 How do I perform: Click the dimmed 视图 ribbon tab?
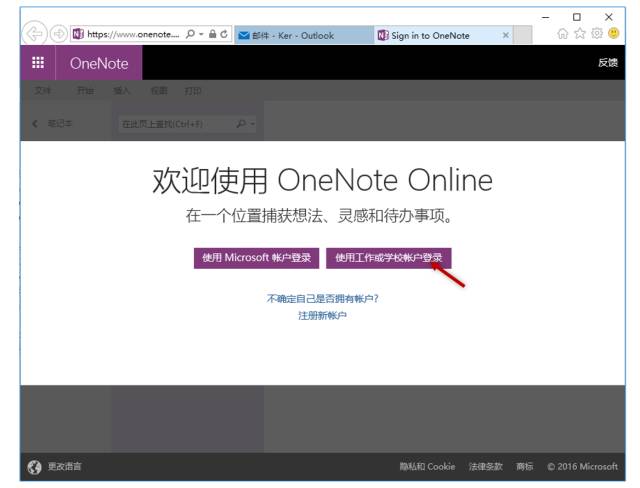tap(159, 91)
